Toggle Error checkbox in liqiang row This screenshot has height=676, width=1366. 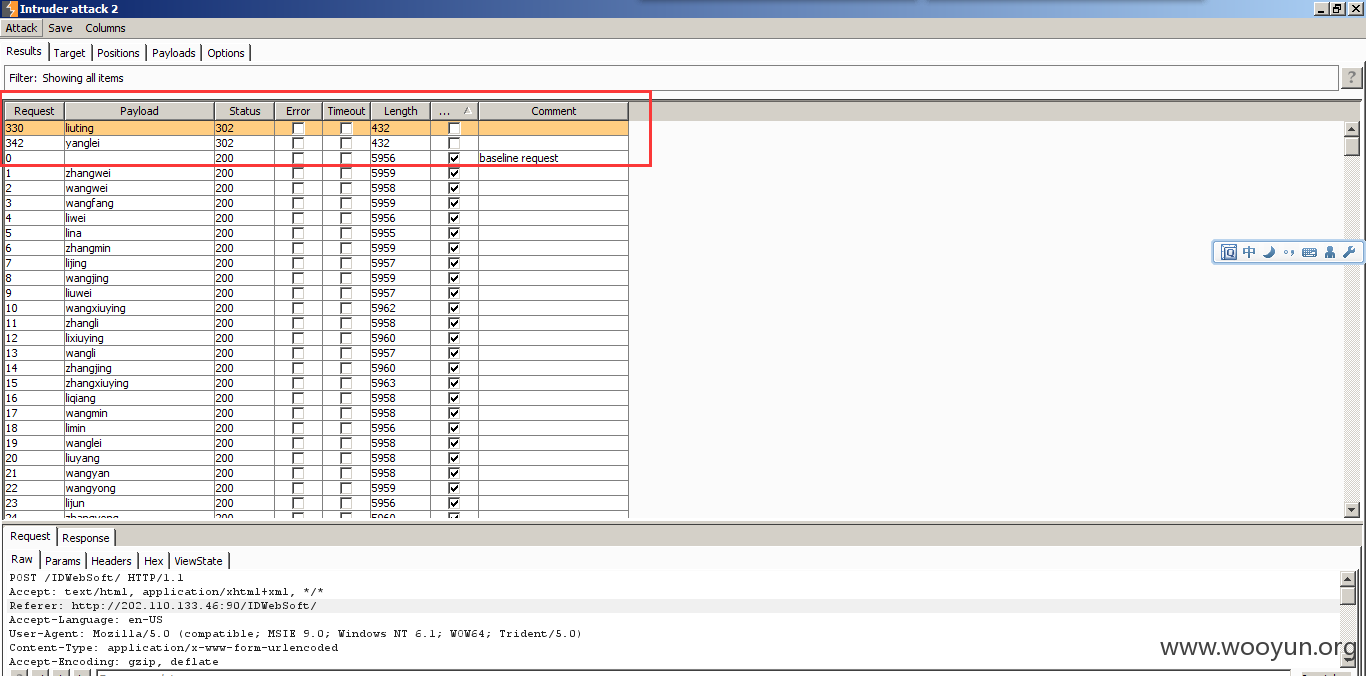tap(298, 398)
